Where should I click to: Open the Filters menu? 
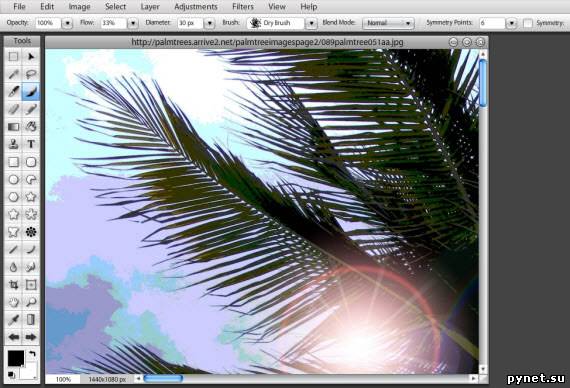tap(243, 7)
